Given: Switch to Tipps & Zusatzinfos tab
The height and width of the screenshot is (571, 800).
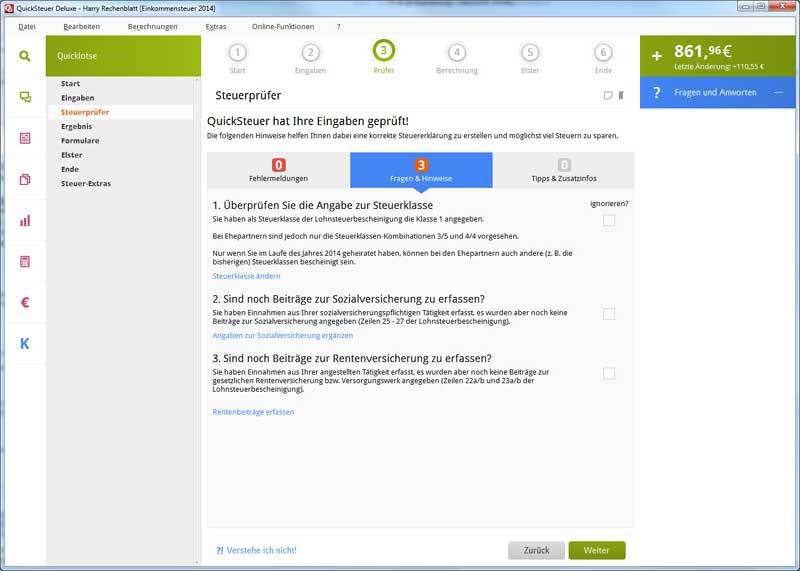Looking at the screenshot, I should [564, 170].
